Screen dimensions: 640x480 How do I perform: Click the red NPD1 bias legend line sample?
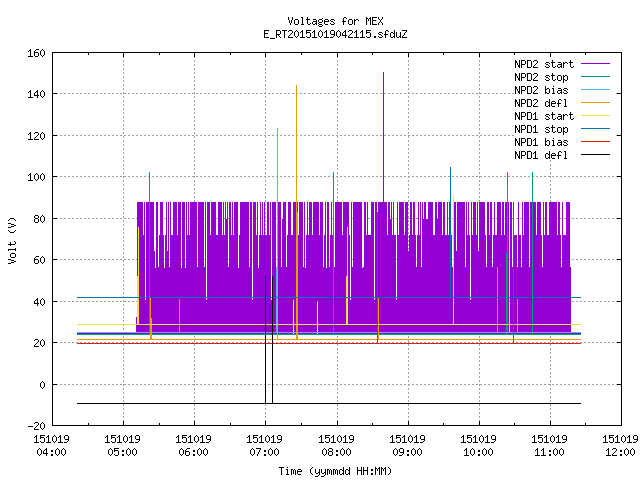click(x=595, y=142)
